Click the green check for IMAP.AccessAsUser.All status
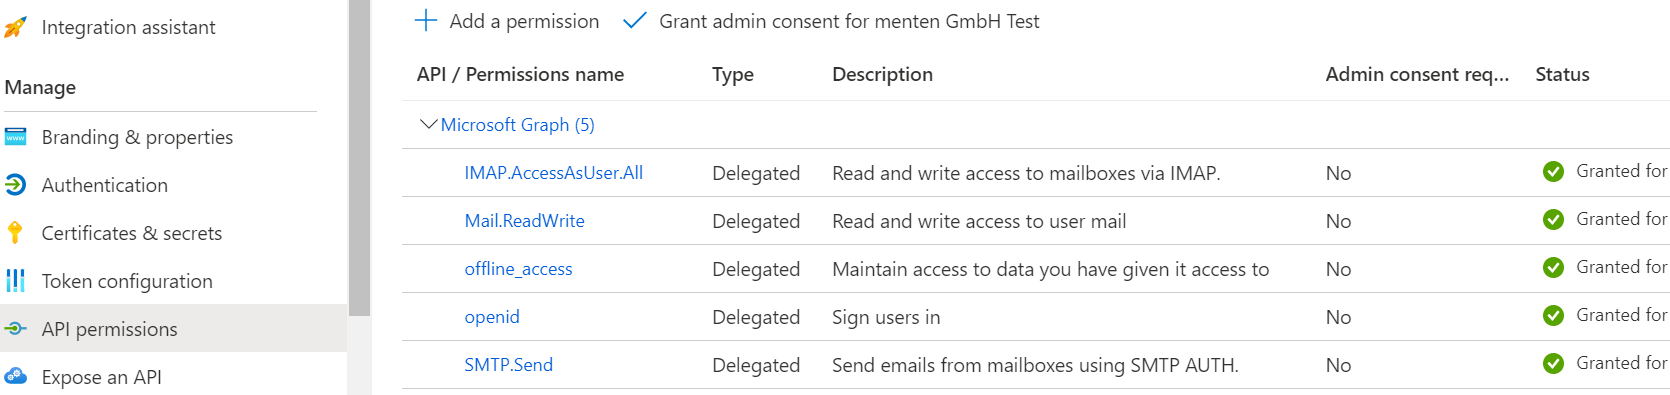This screenshot has height=395, width=1670. tap(1553, 172)
